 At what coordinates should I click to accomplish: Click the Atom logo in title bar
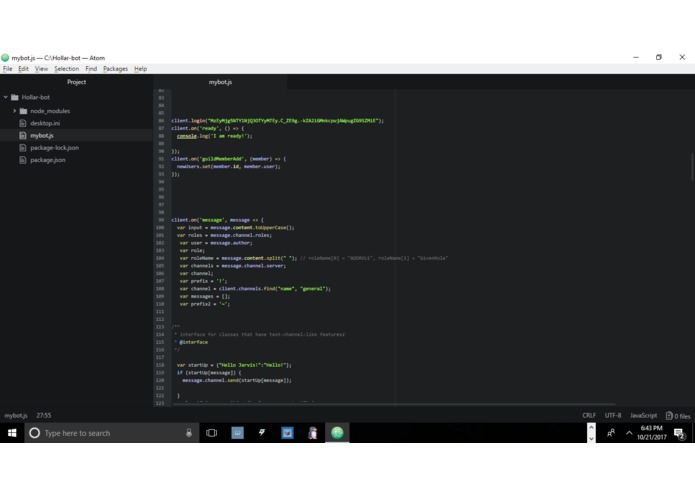(5, 58)
